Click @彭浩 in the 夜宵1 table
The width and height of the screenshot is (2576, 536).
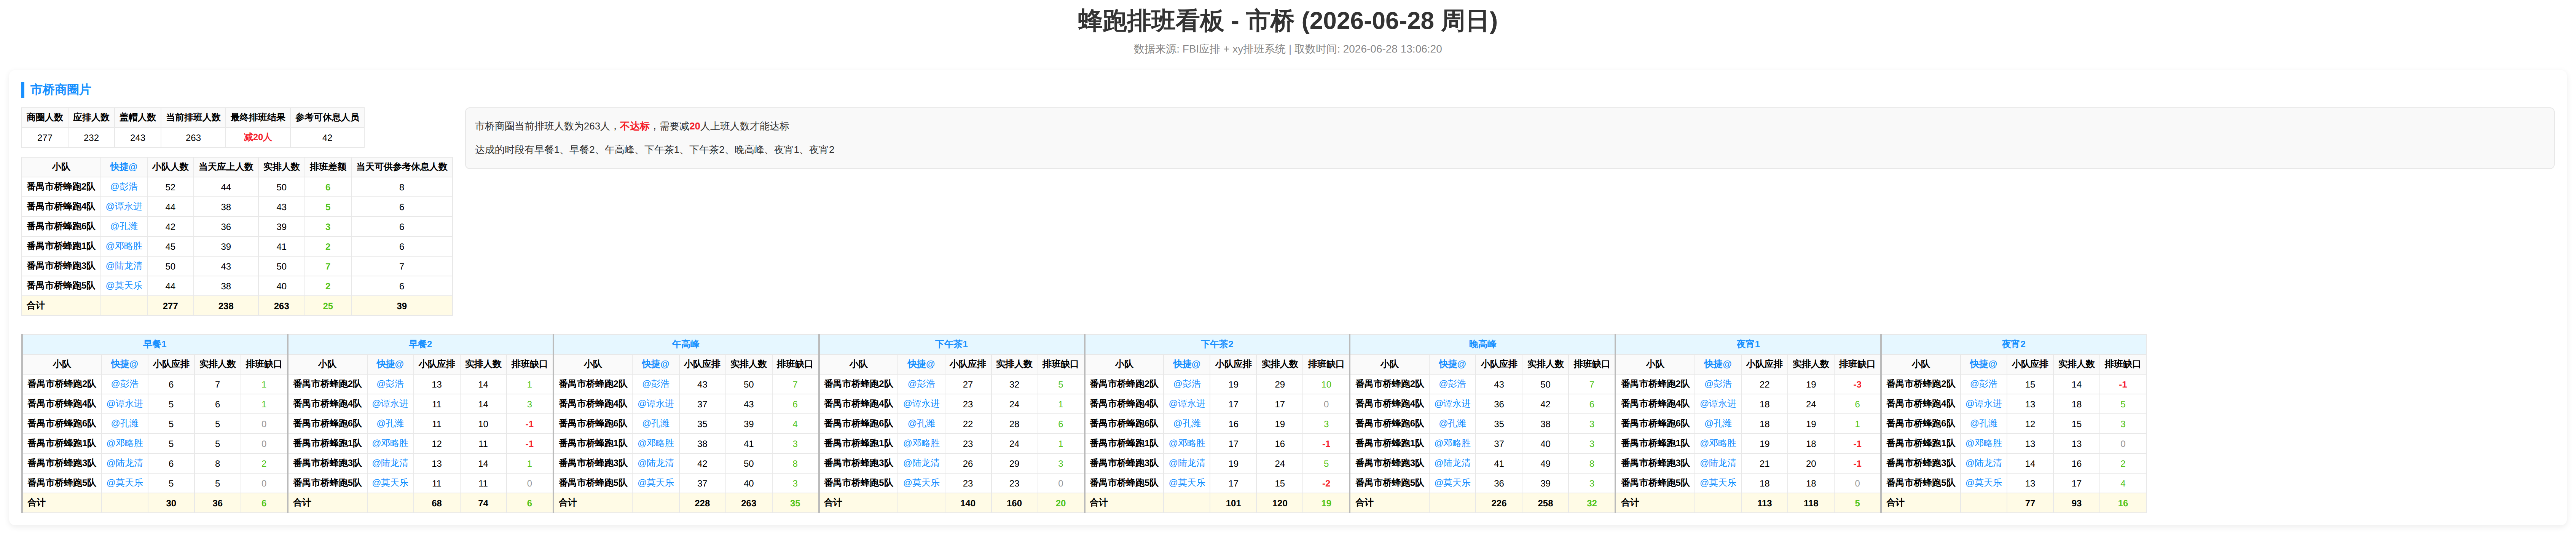point(1718,384)
